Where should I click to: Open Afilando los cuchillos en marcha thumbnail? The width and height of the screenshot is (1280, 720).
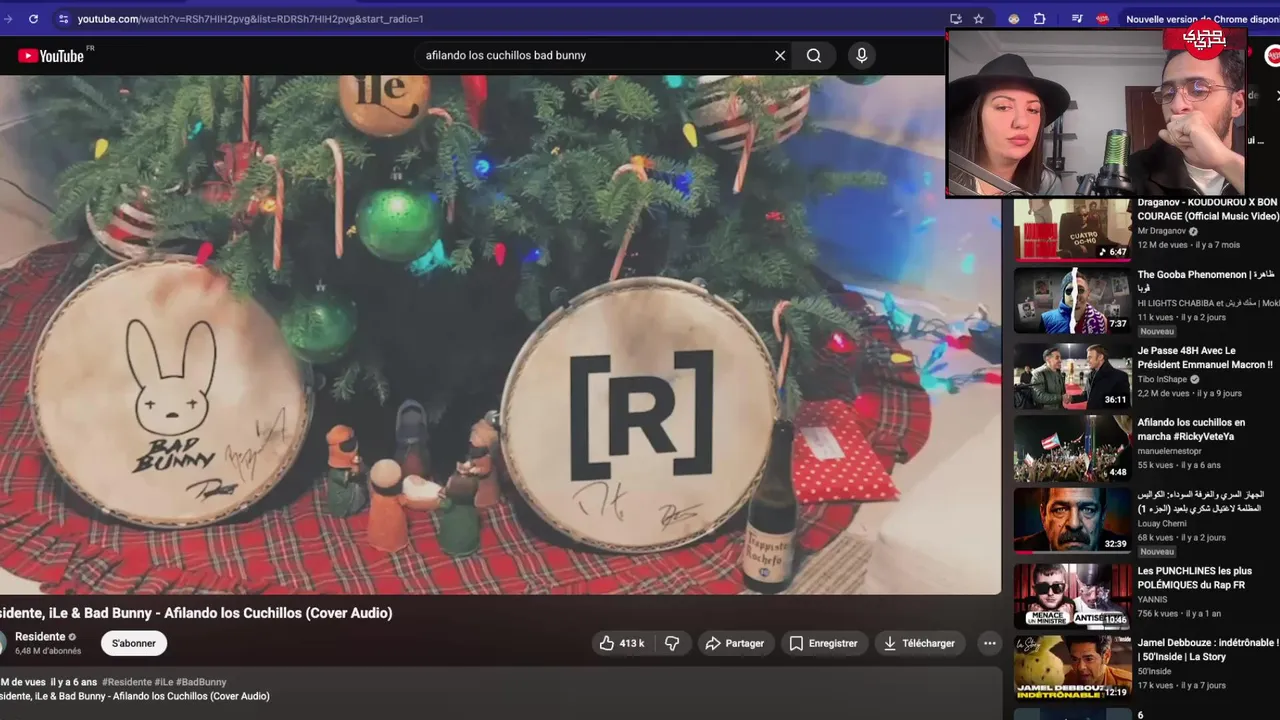1072,448
